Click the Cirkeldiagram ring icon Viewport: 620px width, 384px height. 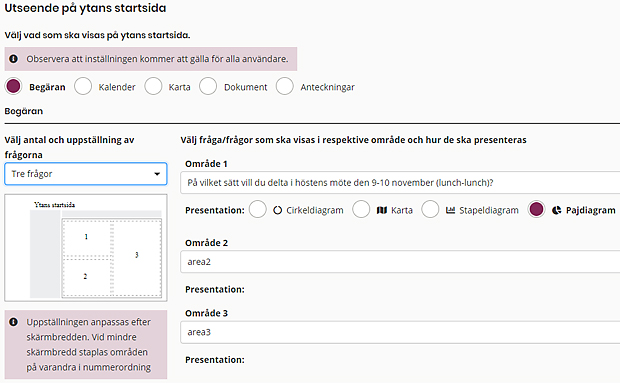pyautogui.click(x=278, y=210)
